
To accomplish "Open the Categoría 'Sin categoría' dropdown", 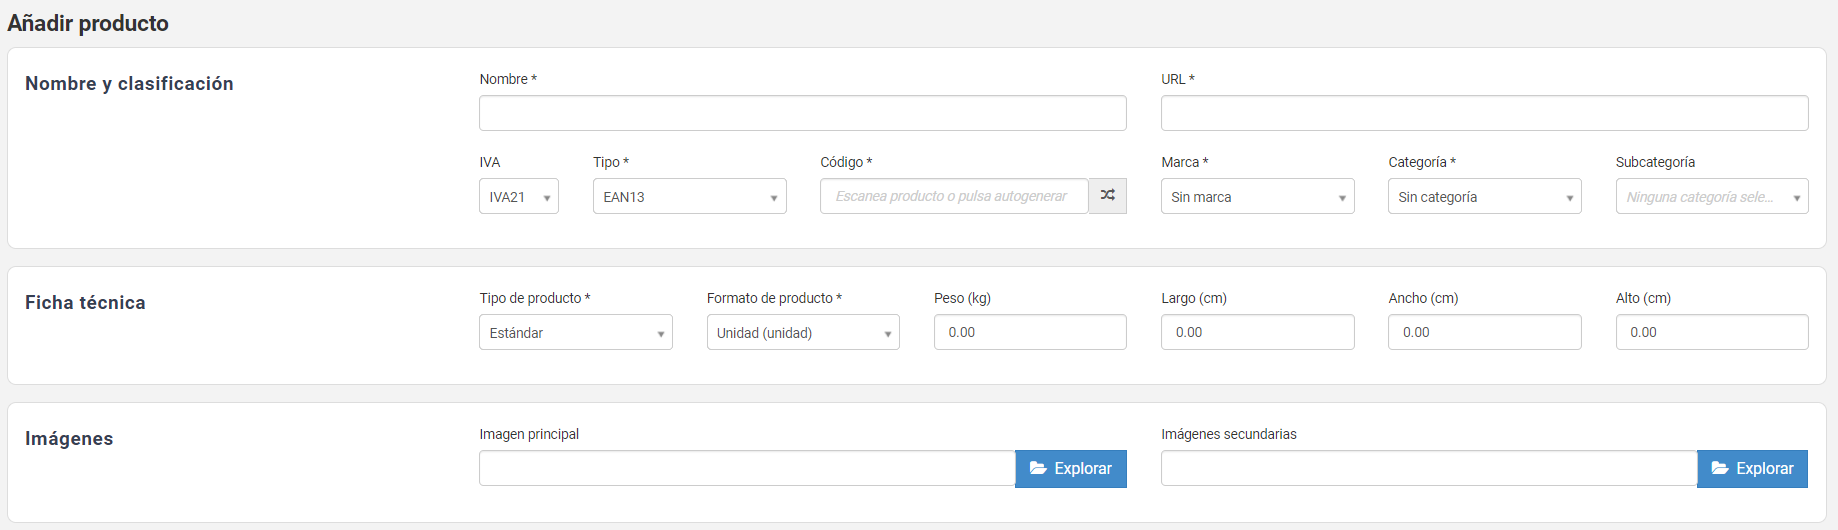I will pos(1484,196).
